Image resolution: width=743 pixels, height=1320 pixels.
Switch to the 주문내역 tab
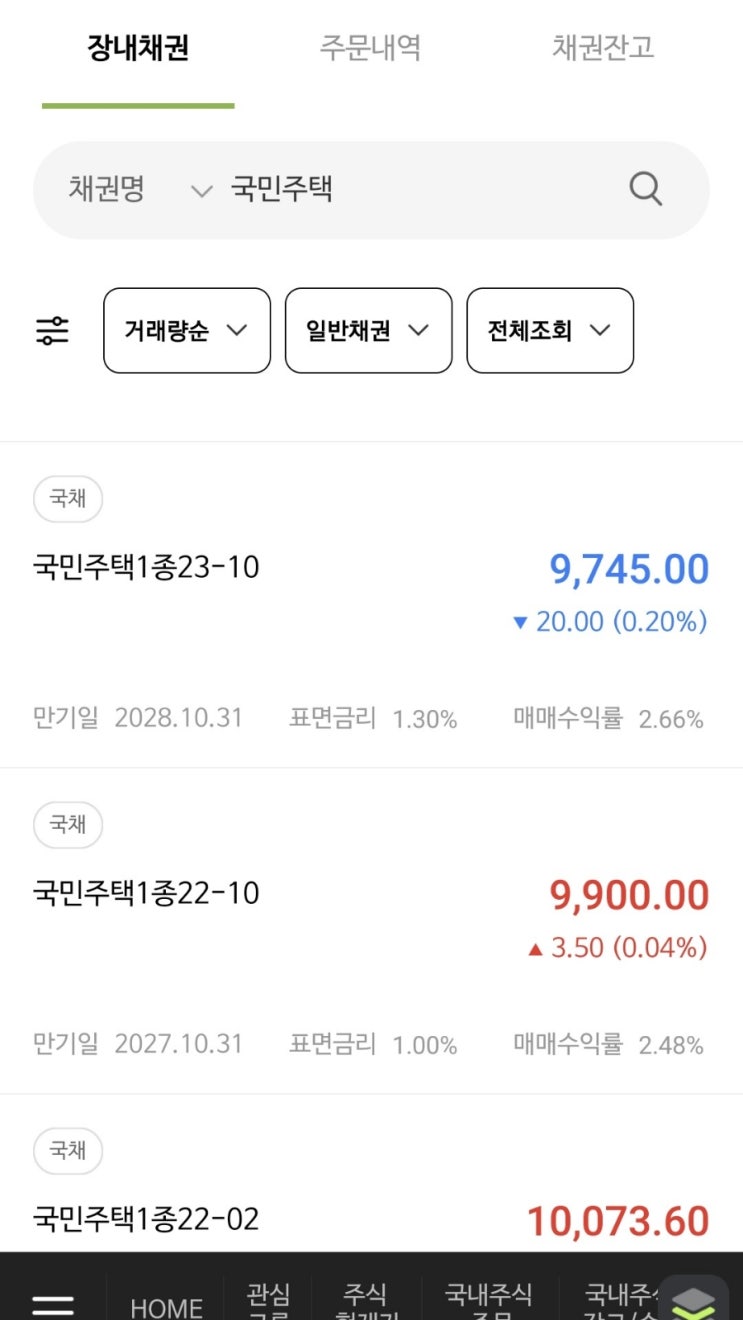(370, 48)
